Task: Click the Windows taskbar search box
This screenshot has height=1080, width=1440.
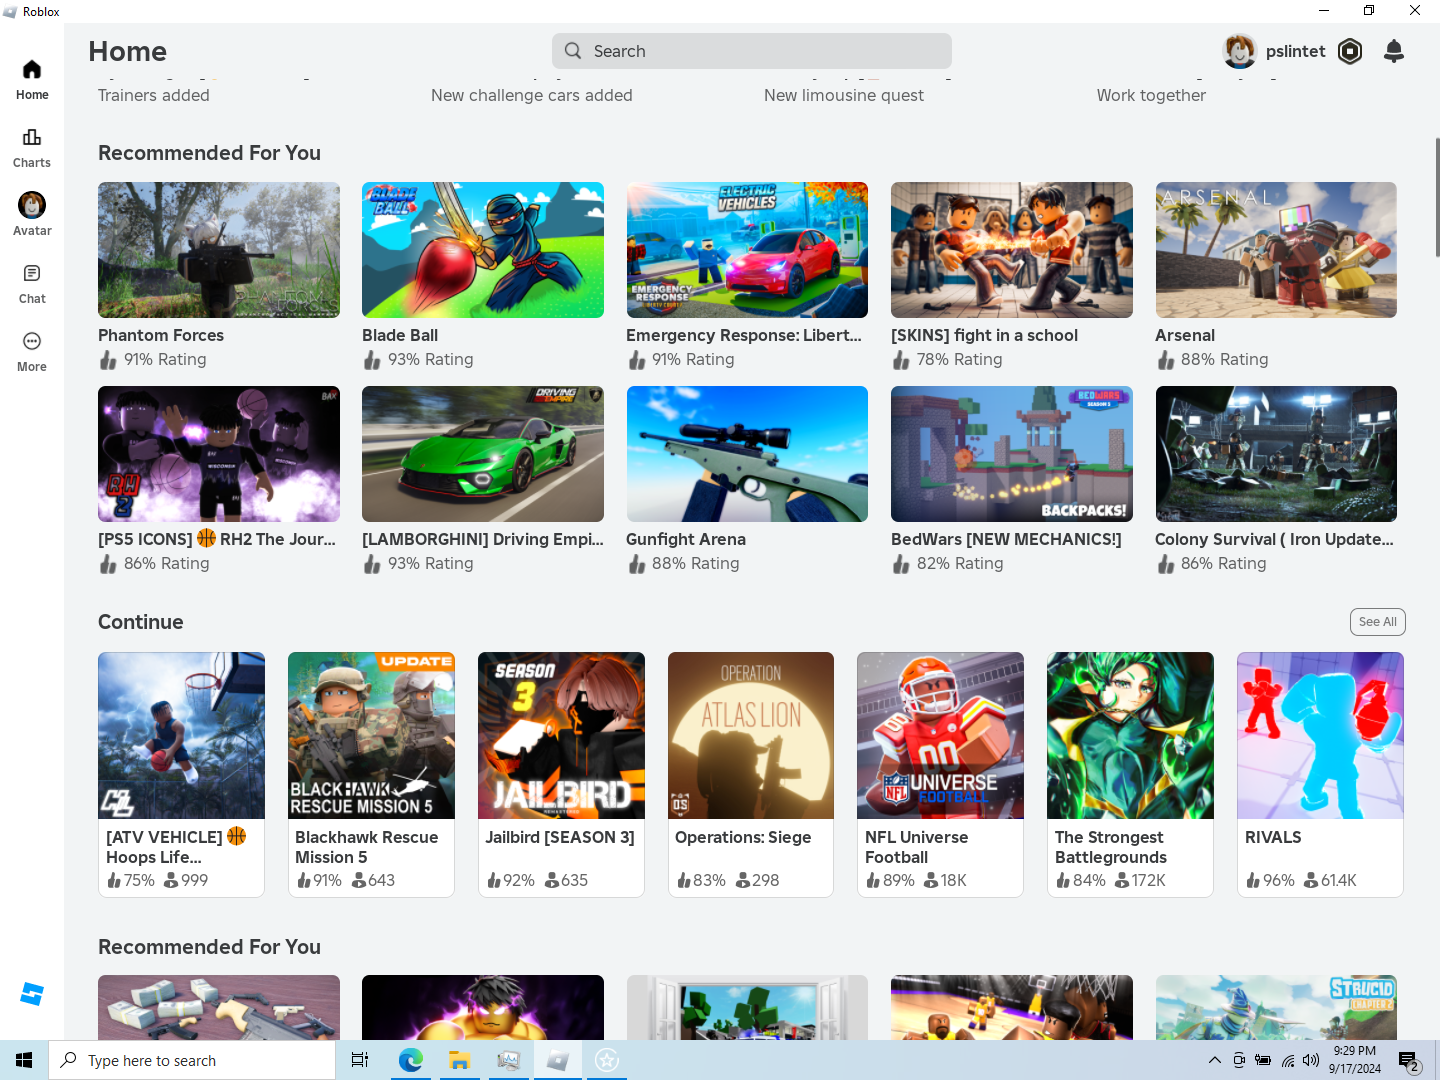Action: [192, 1060]
